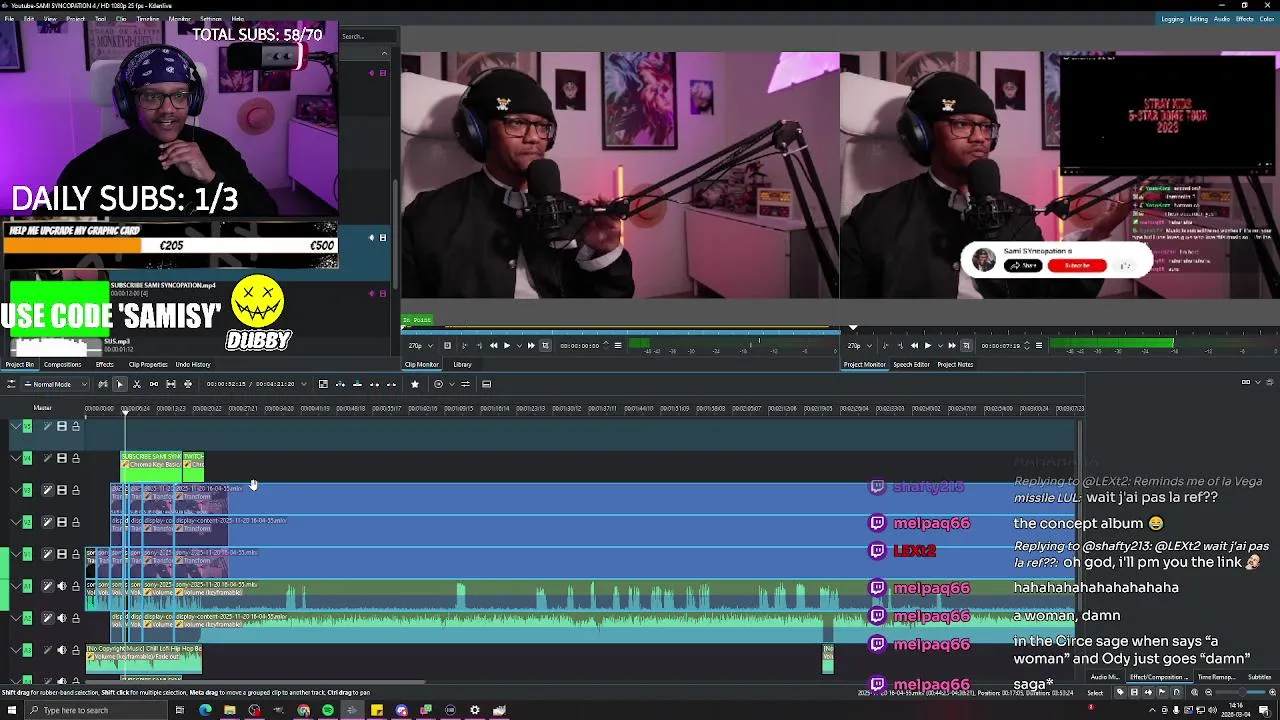
Task: Switch to the Logging workspace
Action: [x=1171, y=19]
